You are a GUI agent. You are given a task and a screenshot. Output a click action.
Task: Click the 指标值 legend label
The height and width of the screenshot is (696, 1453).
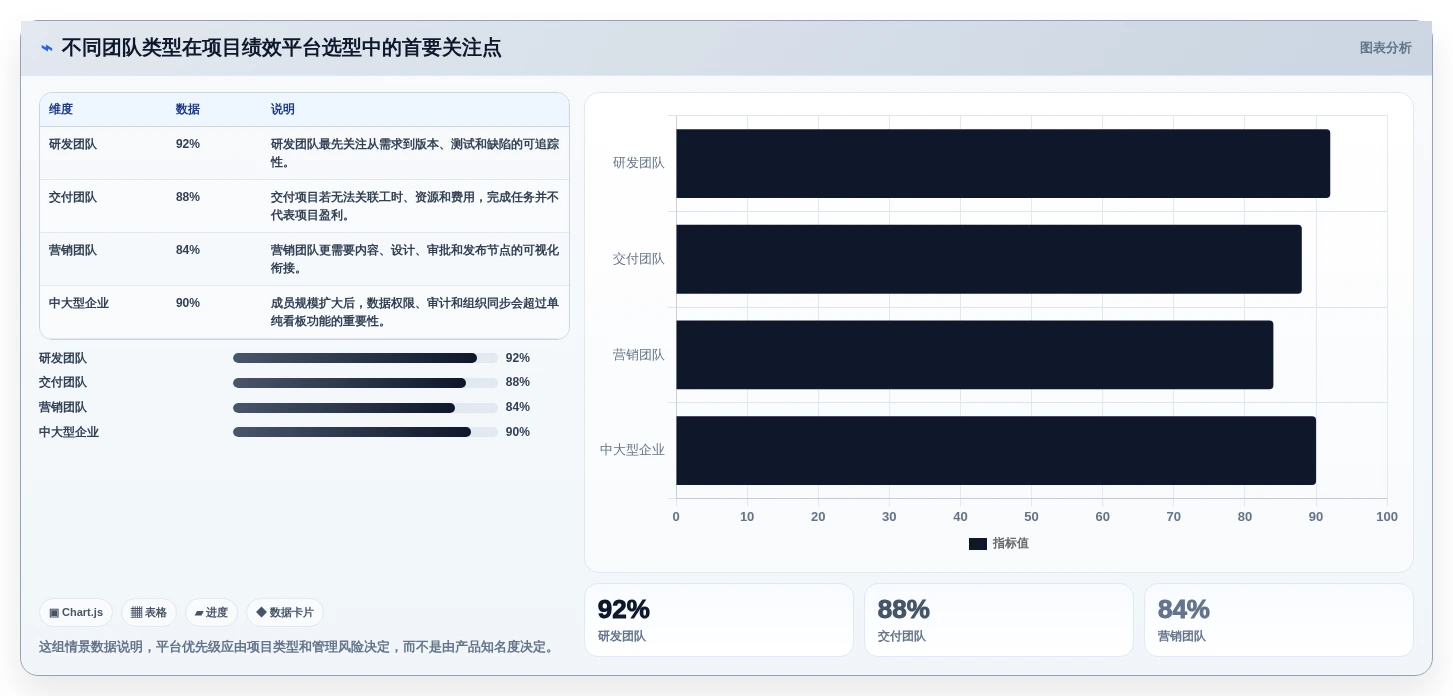click(1011, 544)
